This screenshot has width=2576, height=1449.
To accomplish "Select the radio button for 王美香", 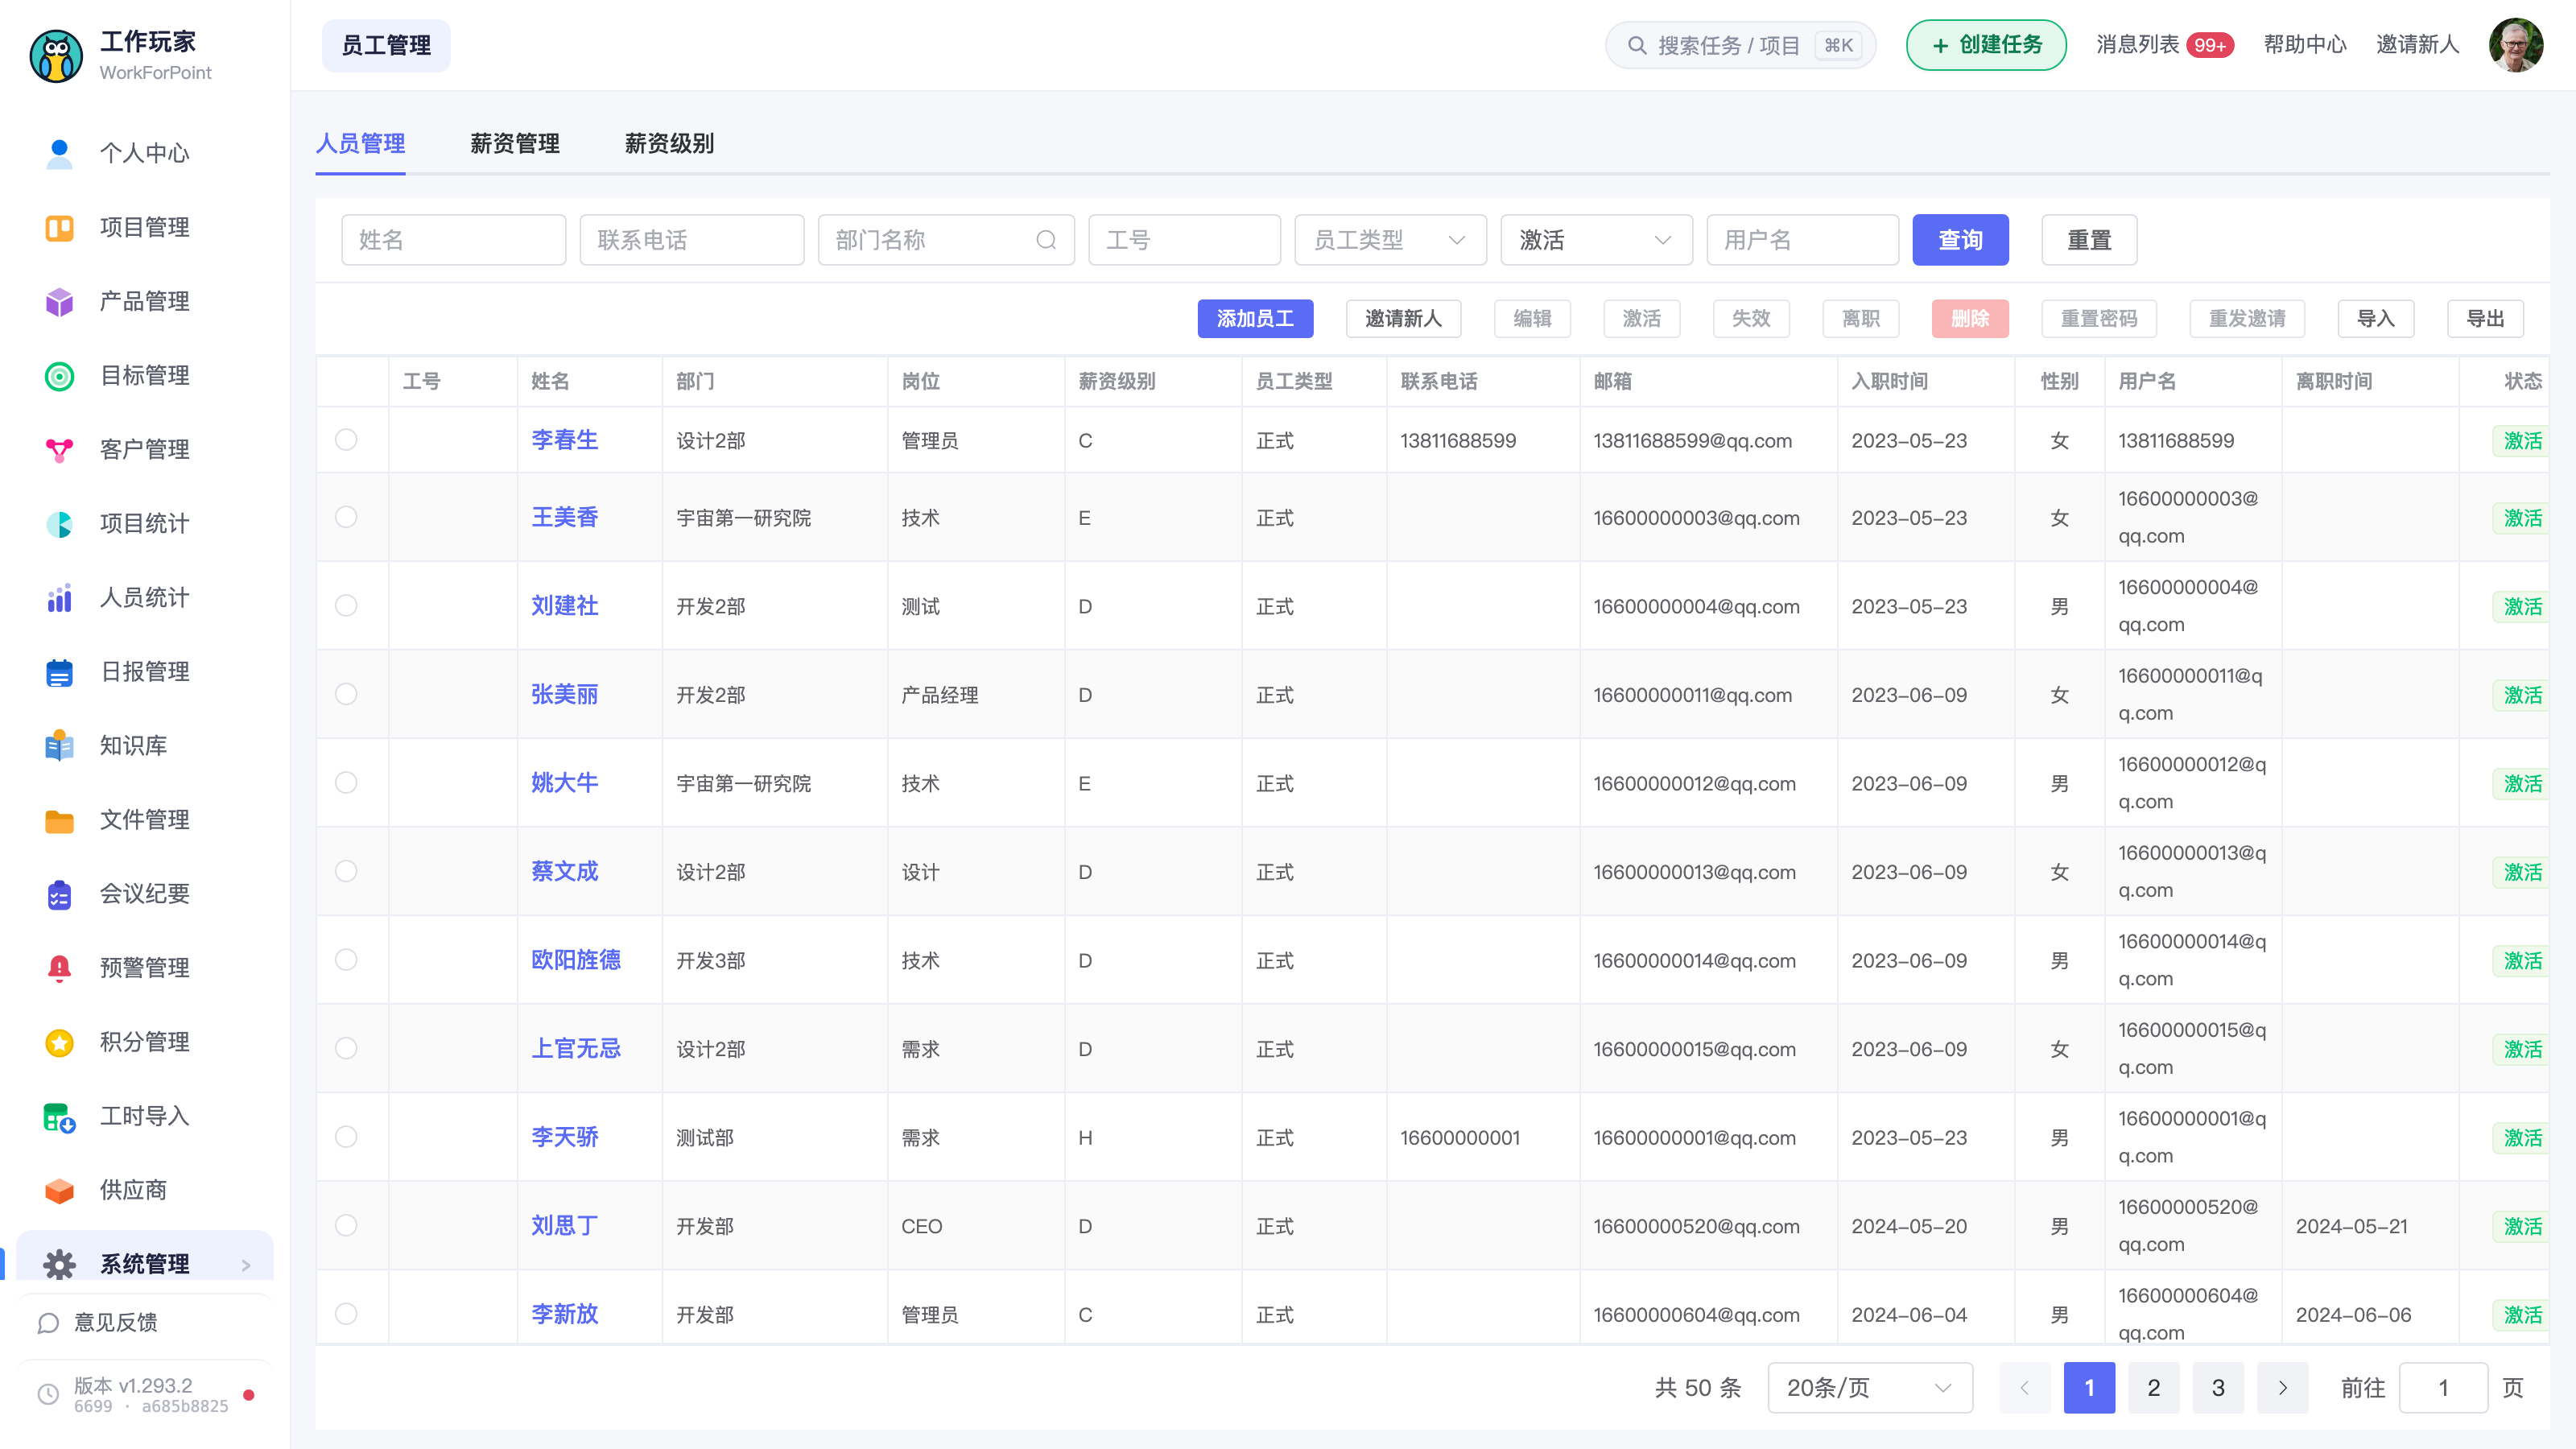I will pos(346,516).
